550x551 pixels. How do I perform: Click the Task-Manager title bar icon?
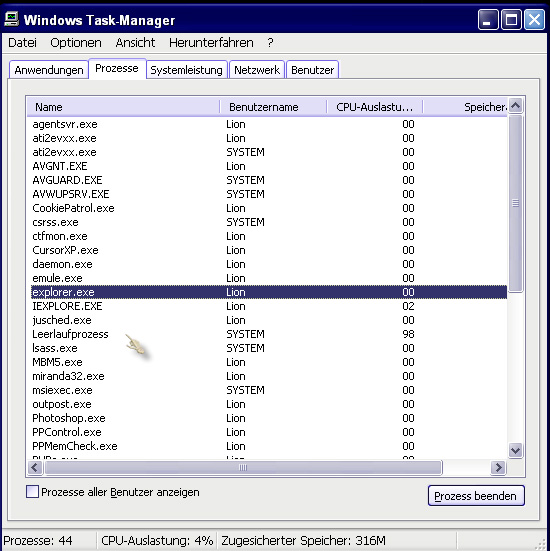click(x=12, y=19)
